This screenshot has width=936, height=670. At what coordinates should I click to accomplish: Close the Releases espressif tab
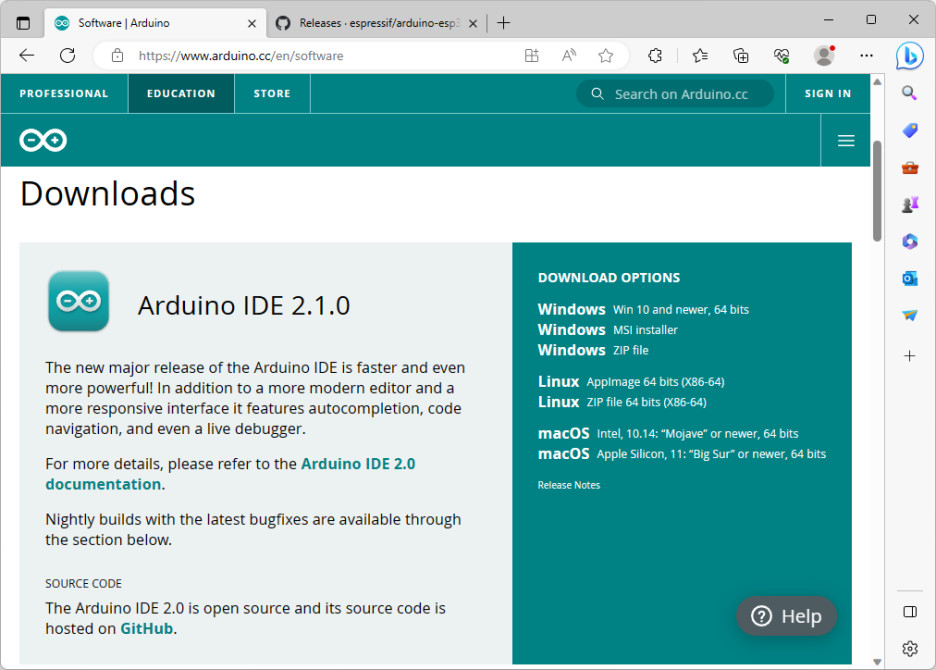point(473,23)
